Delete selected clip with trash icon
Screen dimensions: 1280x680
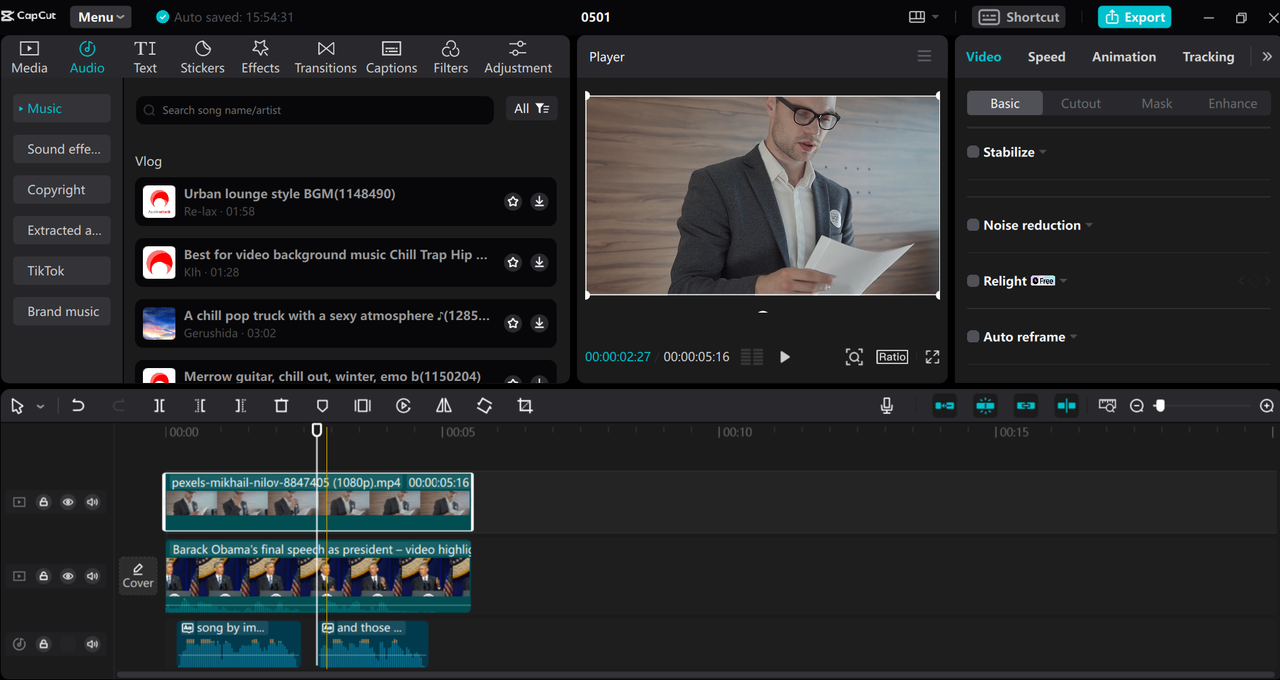pos(281,406)
